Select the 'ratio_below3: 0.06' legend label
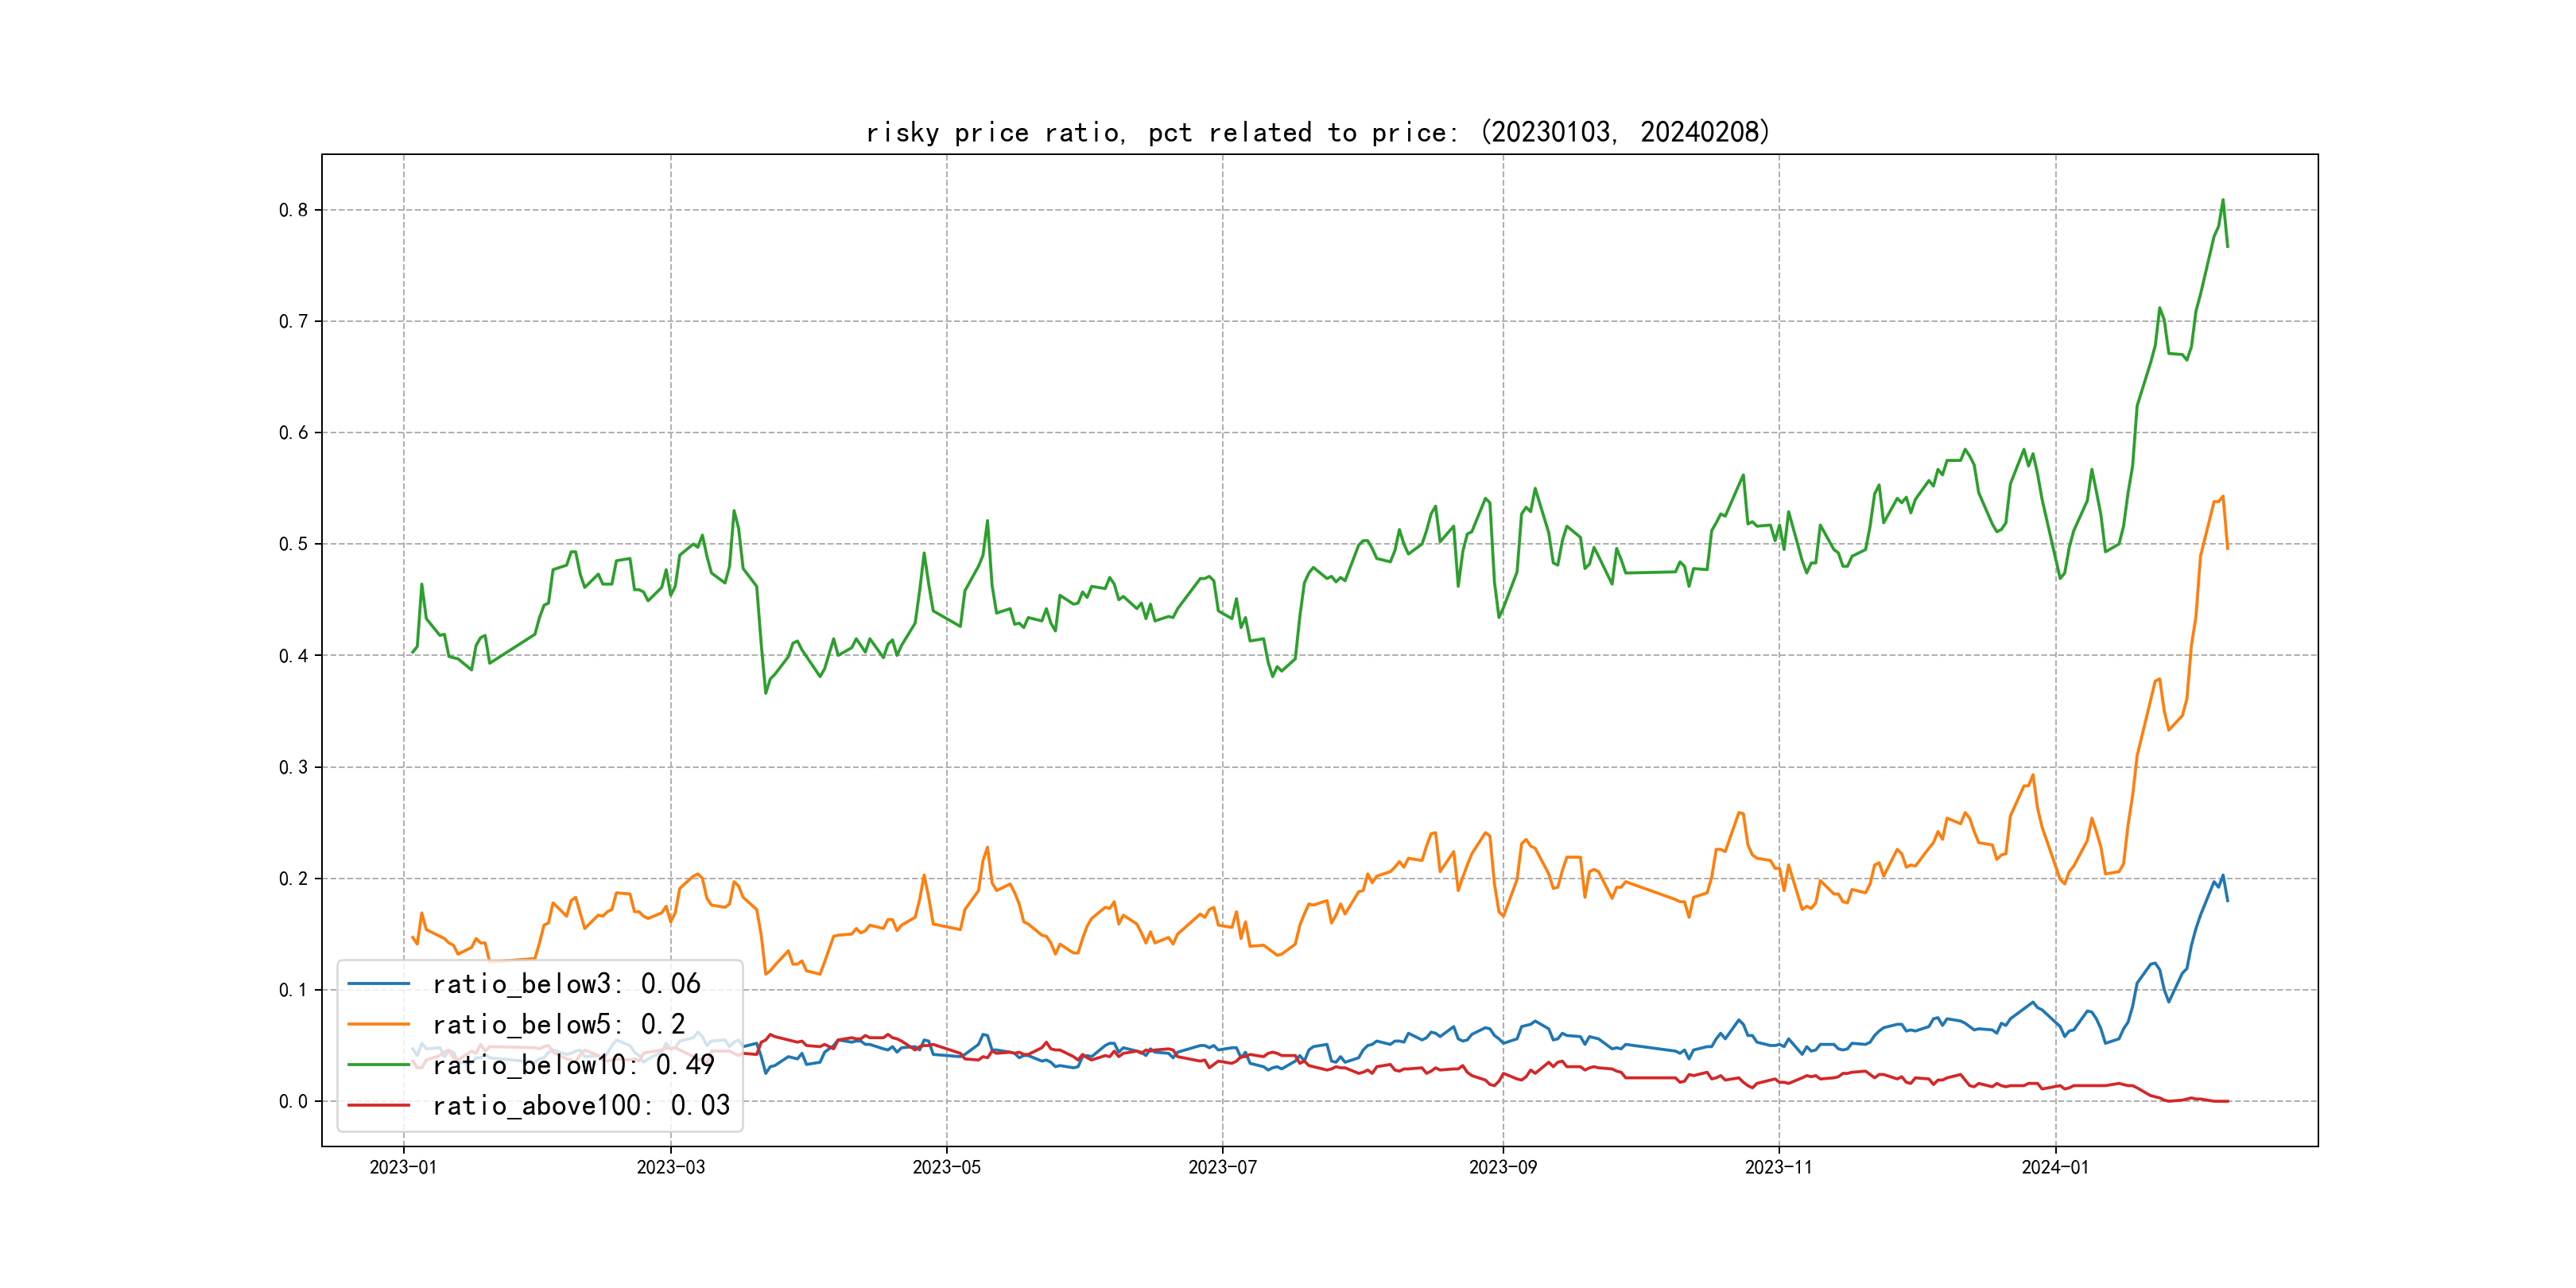This screenshot has width=2576, height=1288. click(x=566, y=984)
